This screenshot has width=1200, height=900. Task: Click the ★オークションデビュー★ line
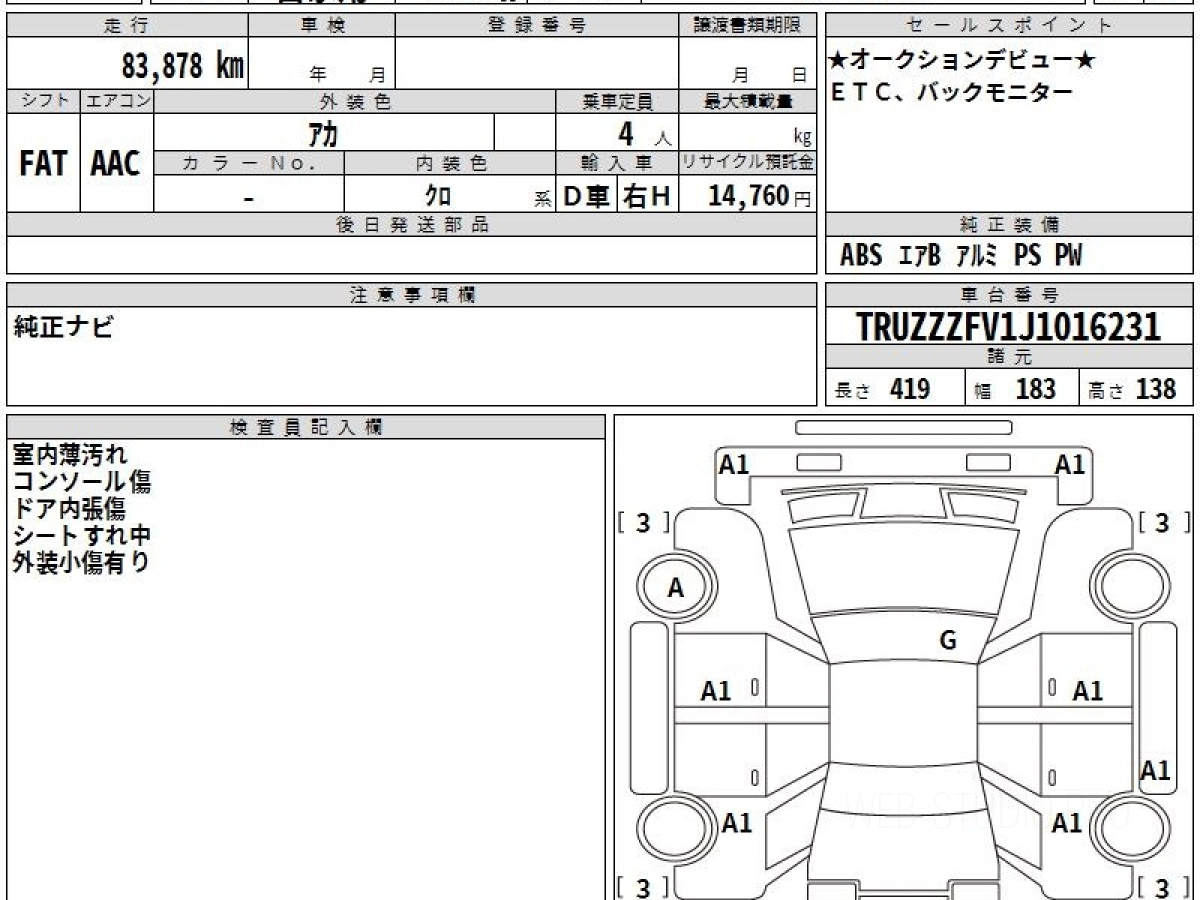(x=962, y=61)
